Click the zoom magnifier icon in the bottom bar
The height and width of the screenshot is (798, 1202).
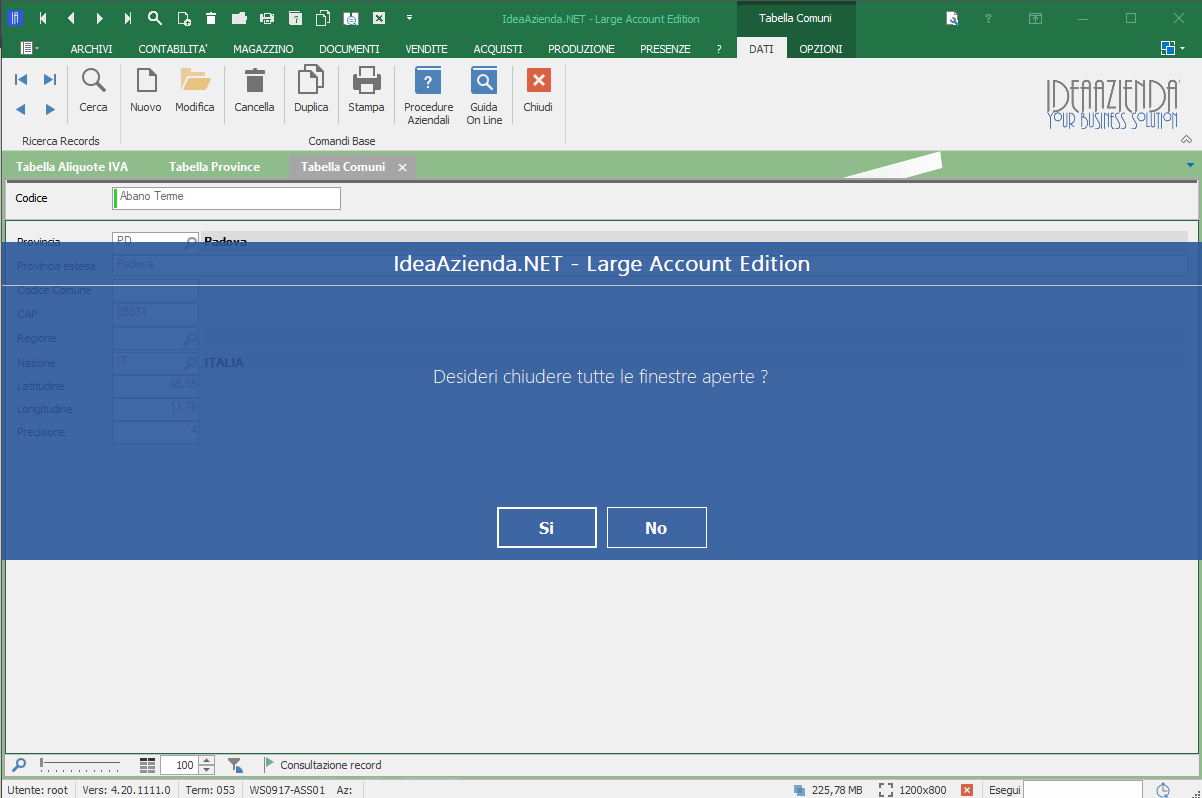click(x=19, y=765)
